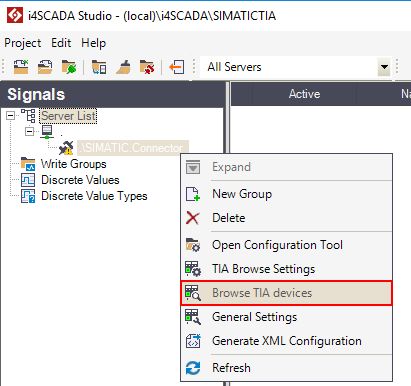Open the Project menu
Image resolution: width=411 pixels, height=386 pixels.
coord(23,43)
